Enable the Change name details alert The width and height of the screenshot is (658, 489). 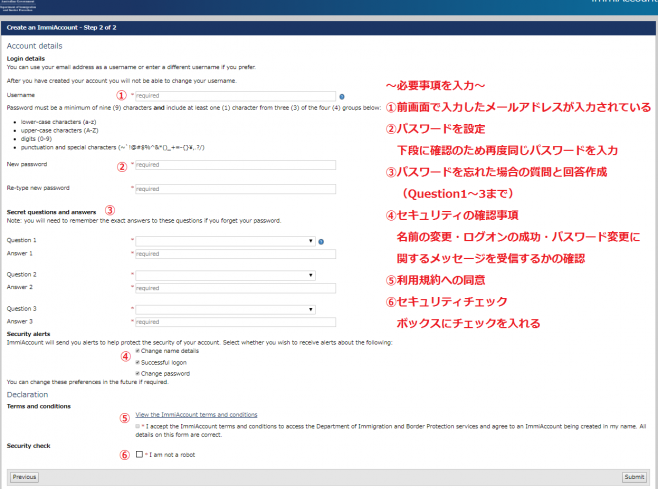(x=139, y=352)
